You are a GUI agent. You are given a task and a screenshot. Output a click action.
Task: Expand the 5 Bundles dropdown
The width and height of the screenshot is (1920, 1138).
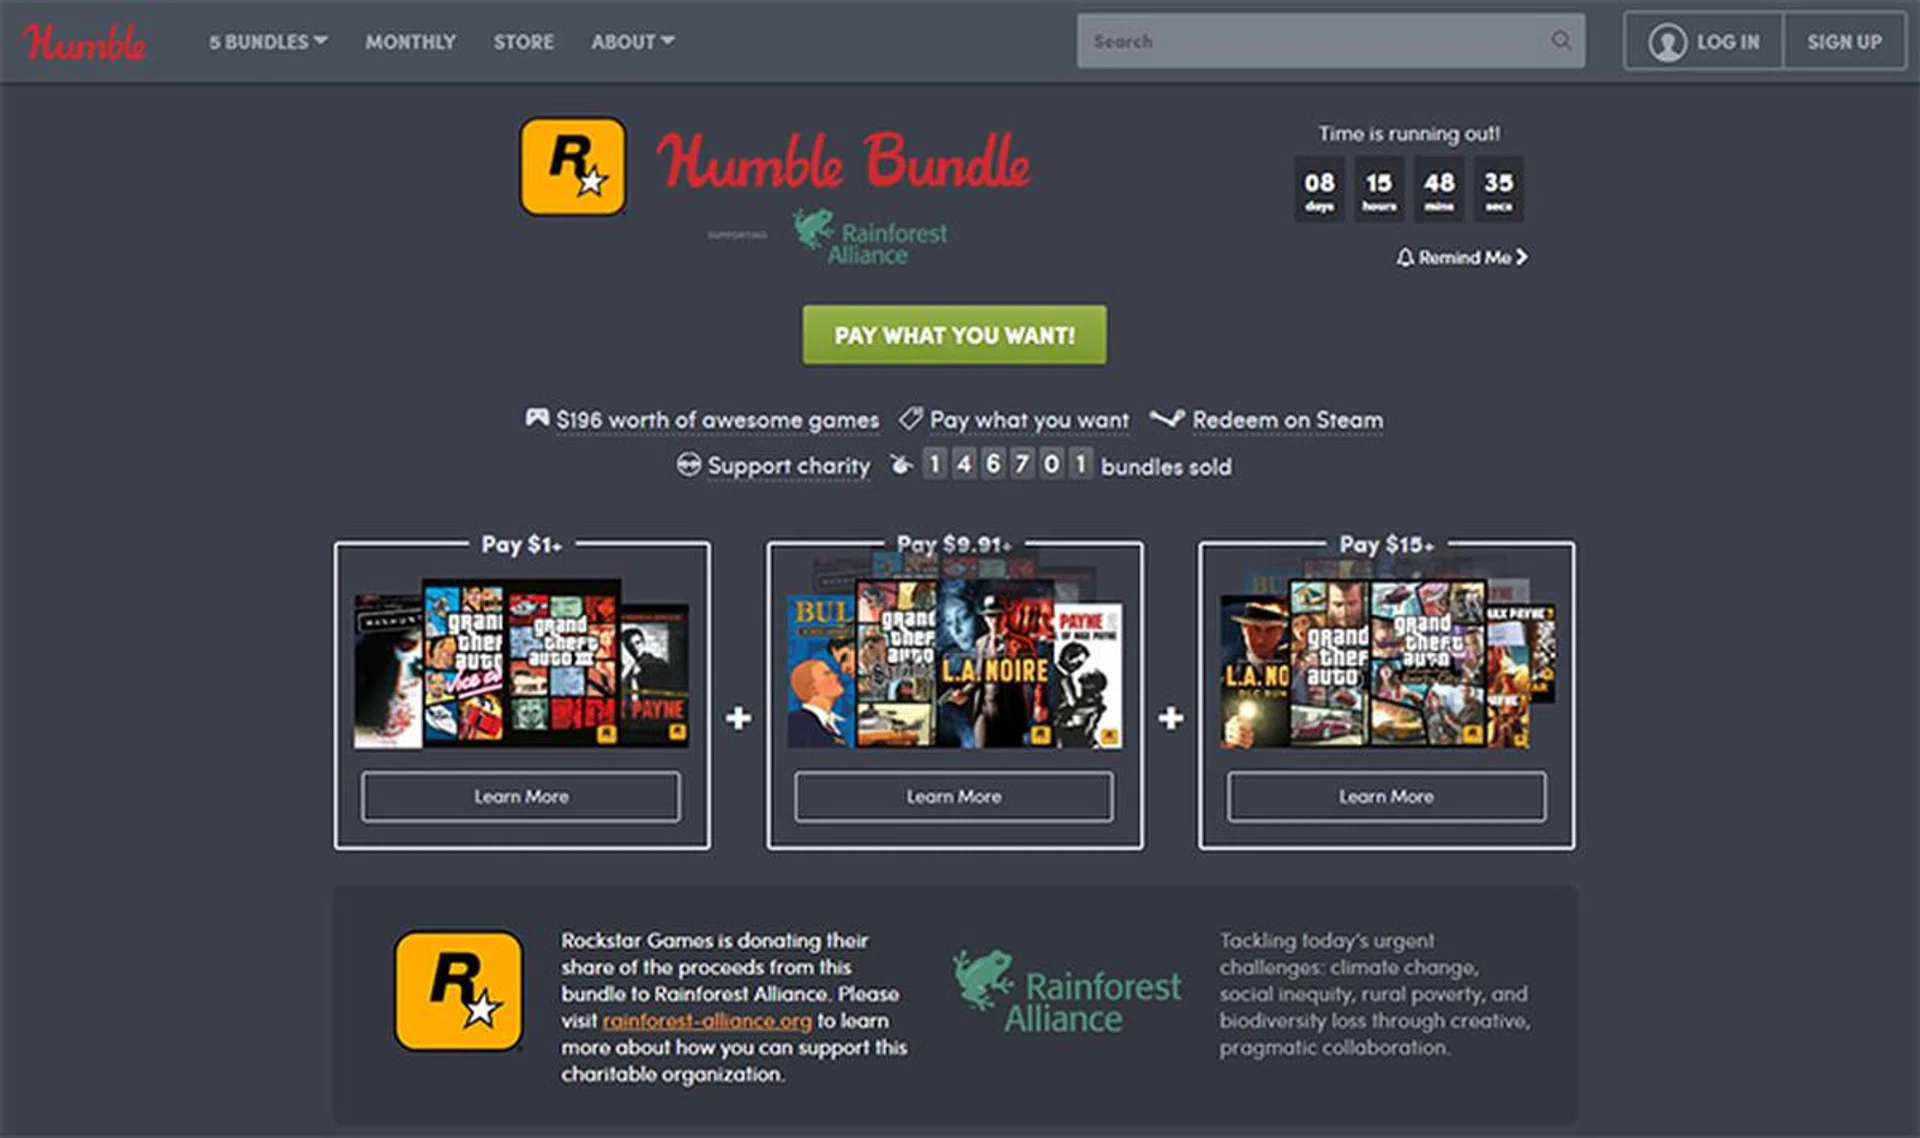268,42
